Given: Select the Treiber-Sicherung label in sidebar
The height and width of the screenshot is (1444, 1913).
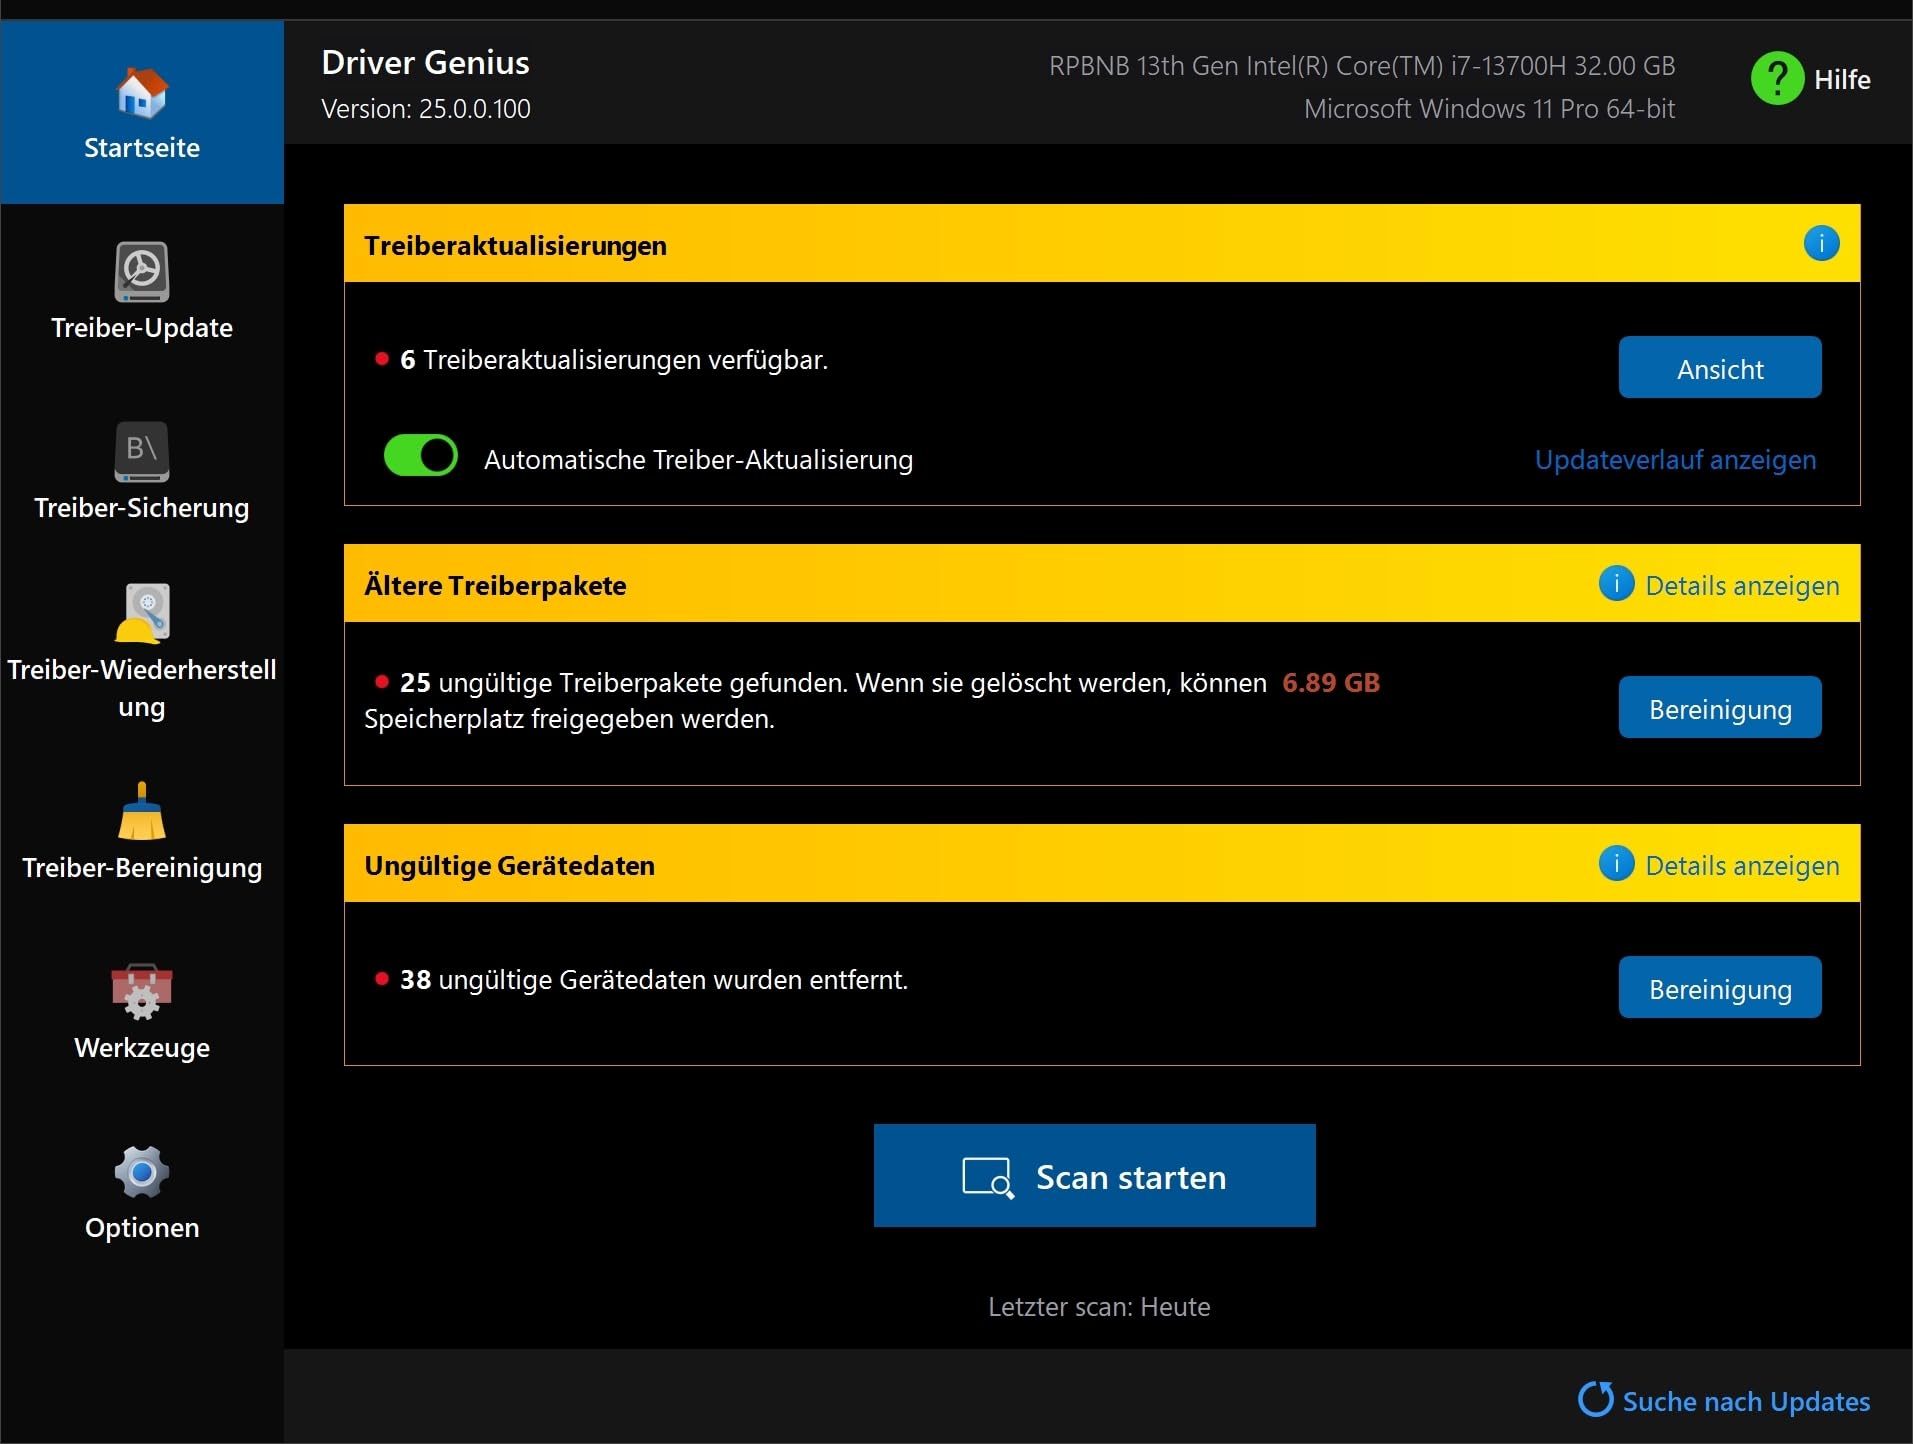Looking at the screenshot, I should point(142,508).
